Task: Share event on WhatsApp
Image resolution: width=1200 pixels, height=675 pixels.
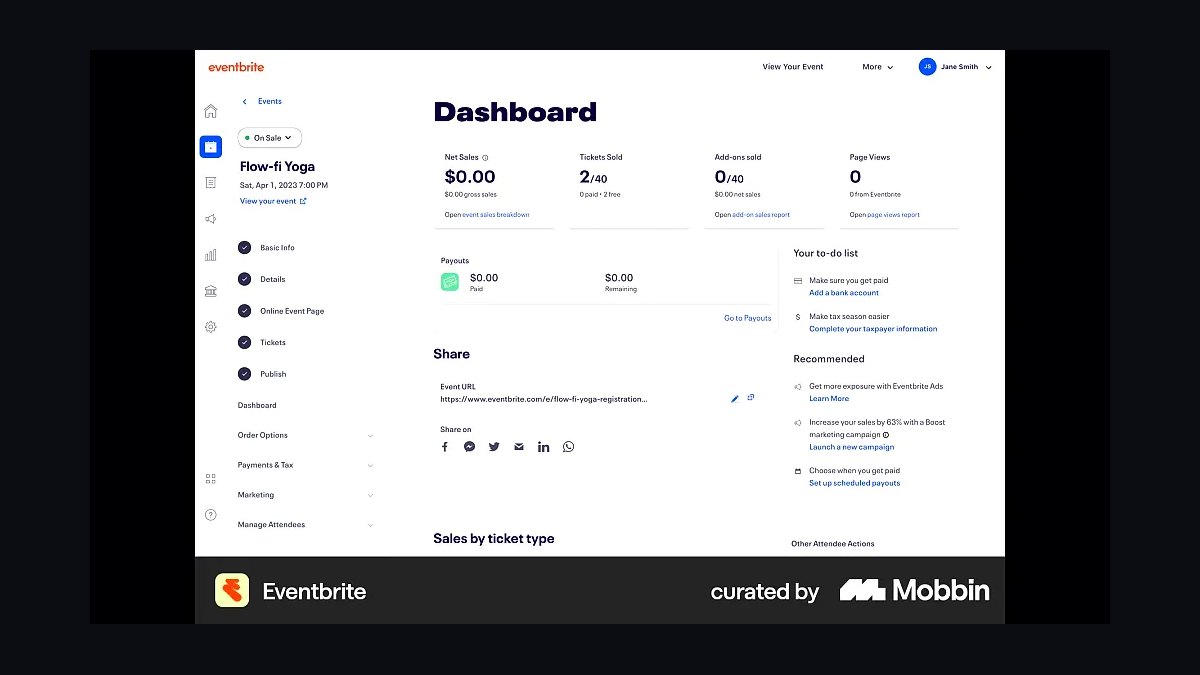Action: (568, 447)
